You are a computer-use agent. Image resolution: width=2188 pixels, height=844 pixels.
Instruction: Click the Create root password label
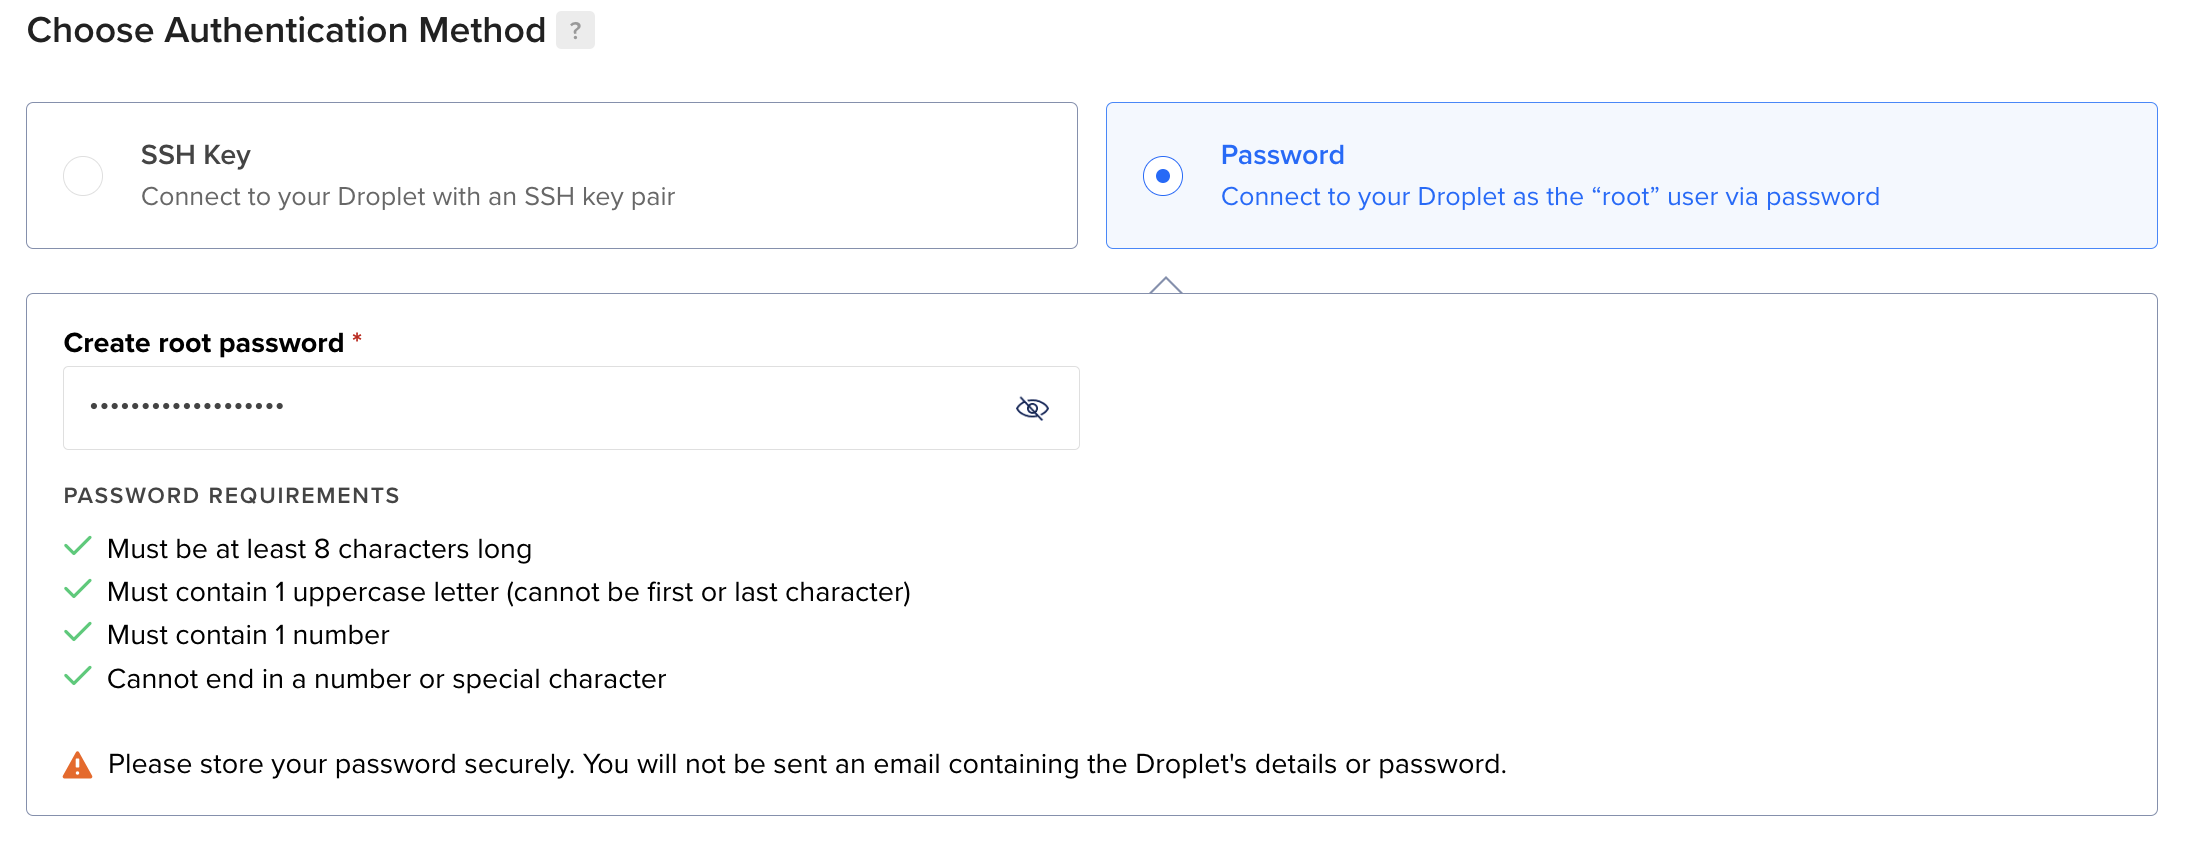click(204, 343)
